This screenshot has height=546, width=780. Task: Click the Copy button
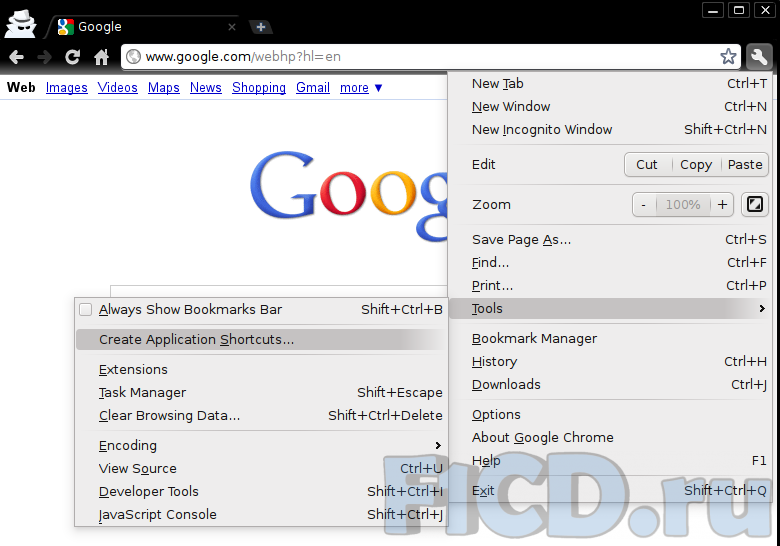pyautogui.click(x=696, y=165)
